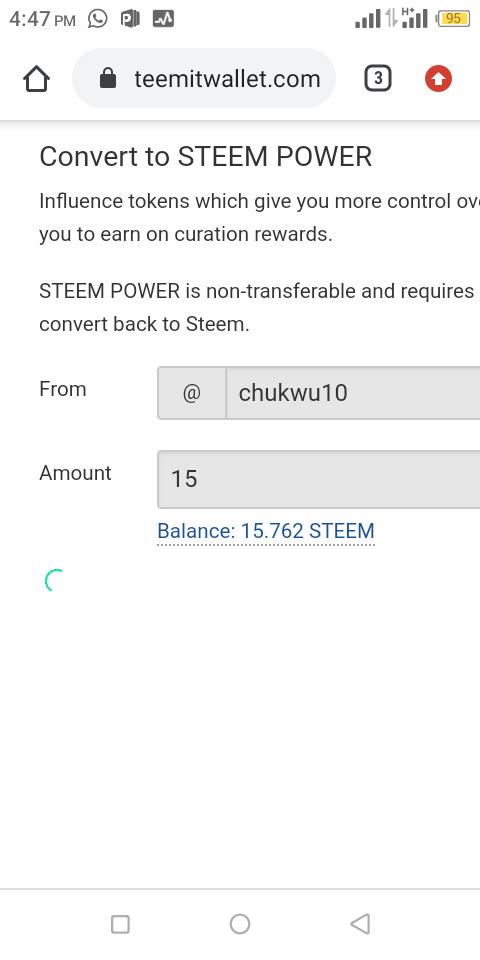Tap the activity monitor notification icon
Screen dimensions: 480x960
click(x=163, y=19)
